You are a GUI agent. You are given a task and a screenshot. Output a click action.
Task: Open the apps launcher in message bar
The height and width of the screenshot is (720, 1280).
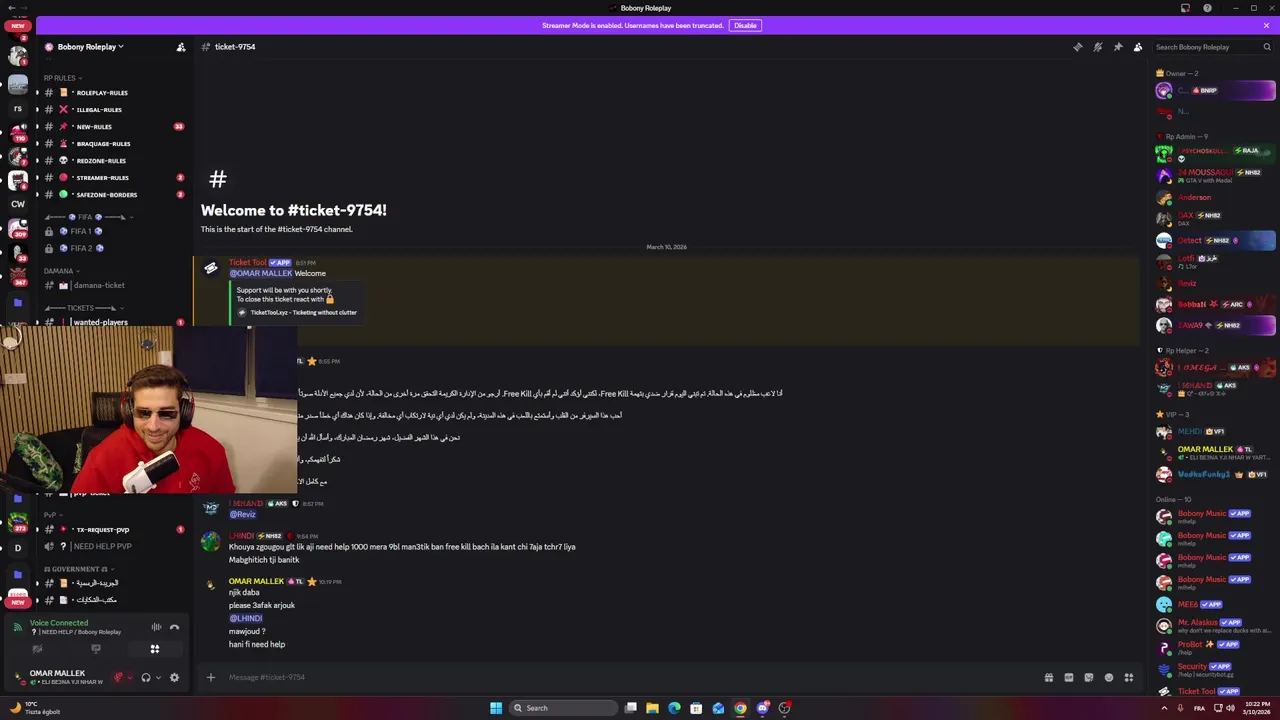coord(1129,677)
